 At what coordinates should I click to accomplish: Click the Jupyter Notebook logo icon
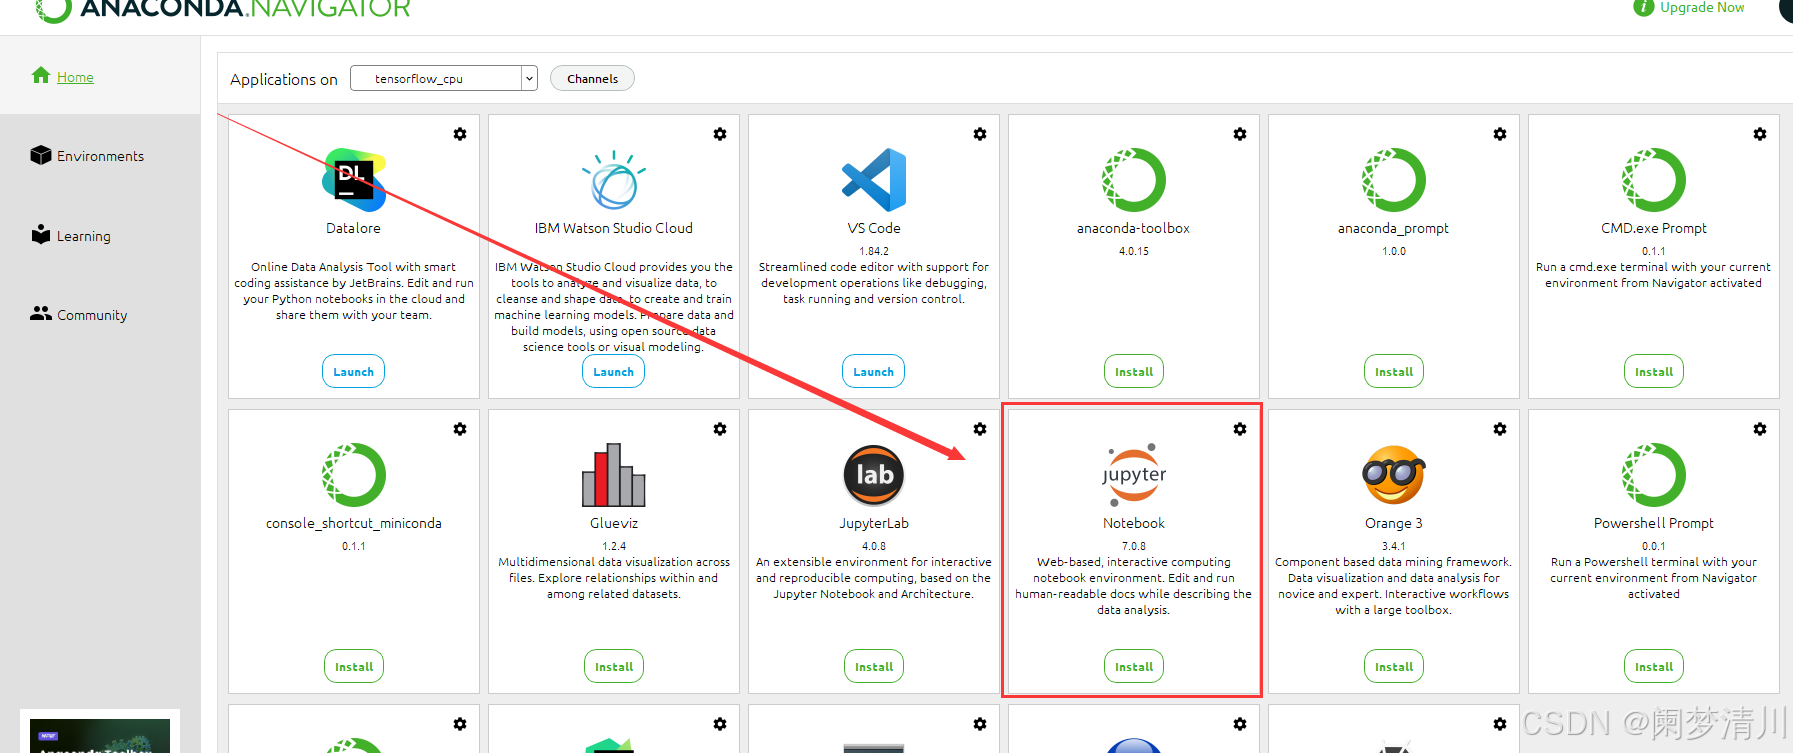(x=1134, y=475)
